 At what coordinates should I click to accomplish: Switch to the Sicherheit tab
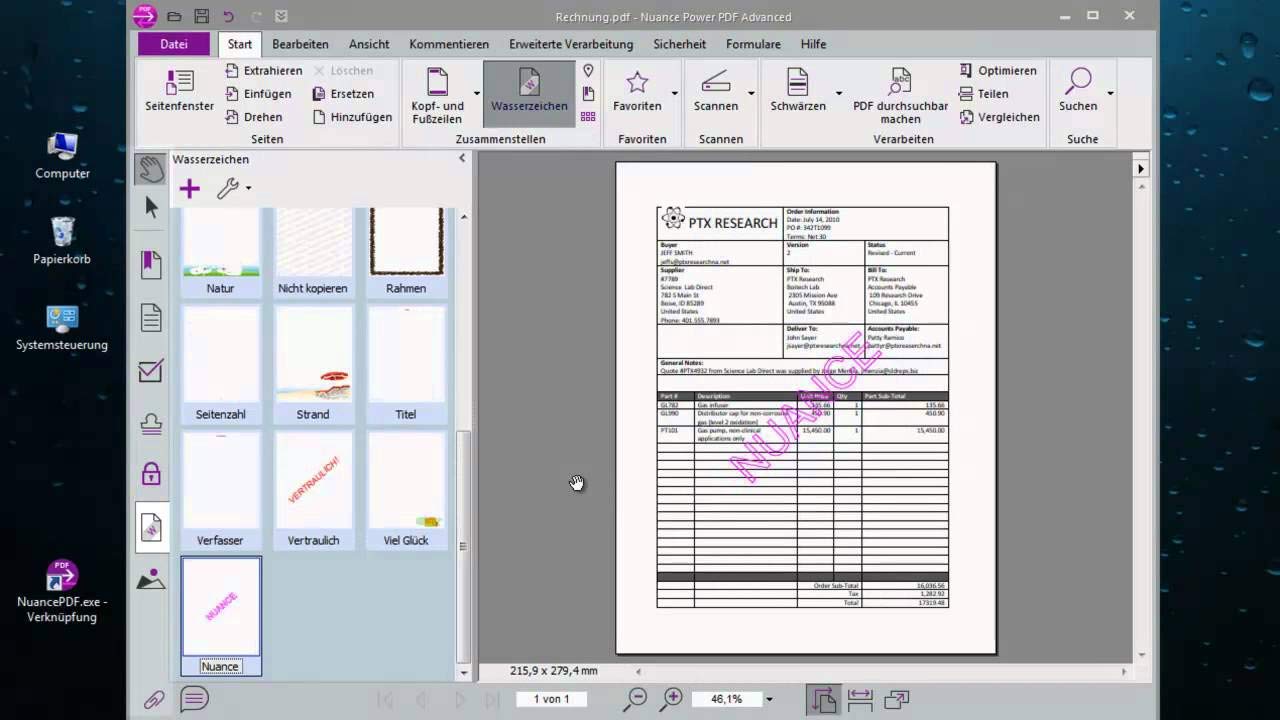[x=680, y=44]
